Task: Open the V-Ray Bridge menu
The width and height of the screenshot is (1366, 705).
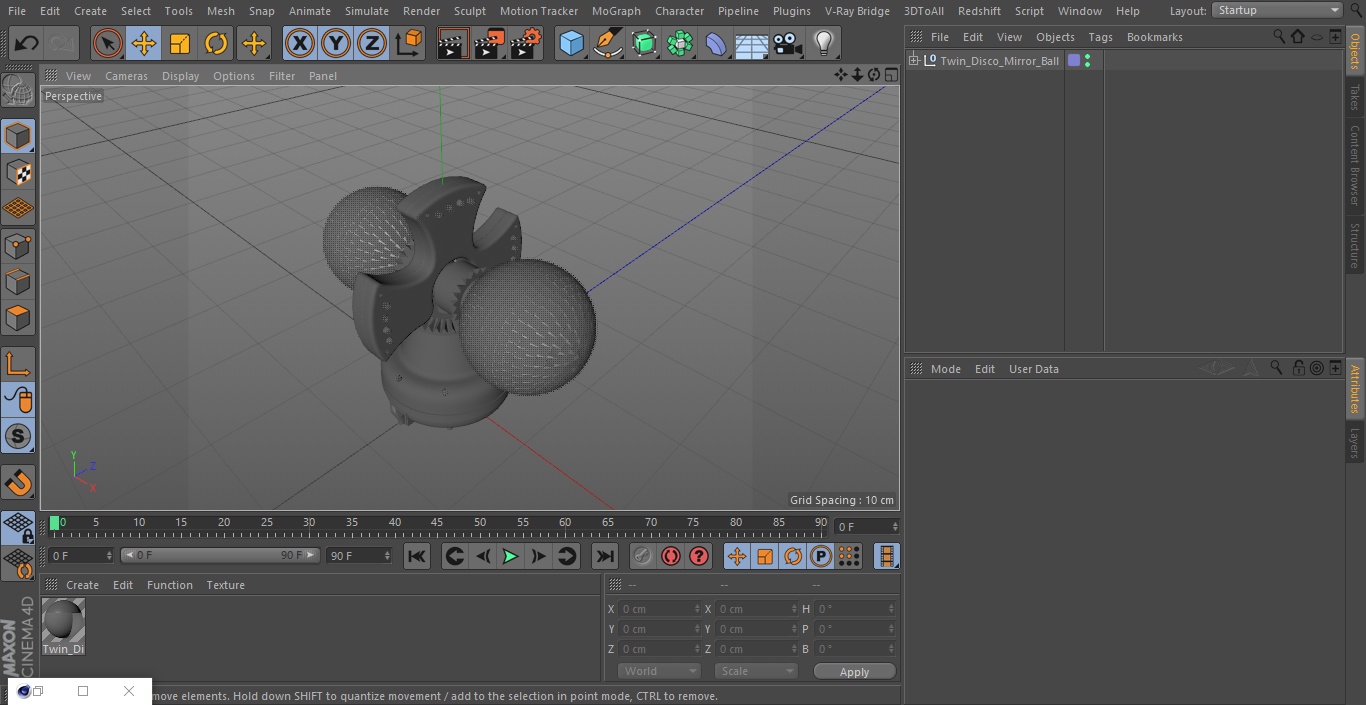Action: 857,11
